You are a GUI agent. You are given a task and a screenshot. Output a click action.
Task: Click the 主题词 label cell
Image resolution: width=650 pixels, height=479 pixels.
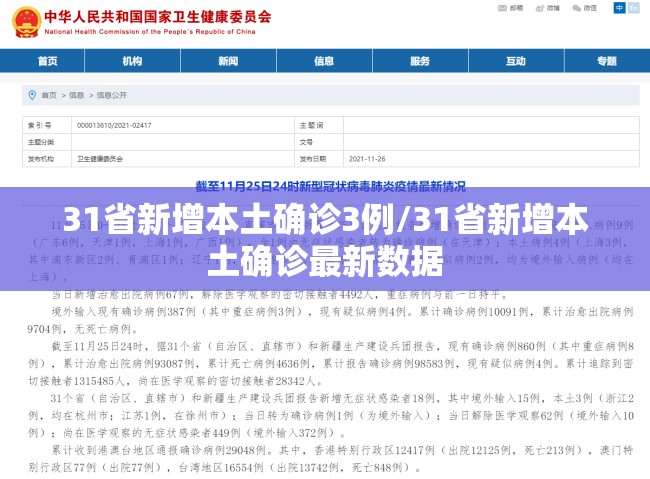click(319, 125)
